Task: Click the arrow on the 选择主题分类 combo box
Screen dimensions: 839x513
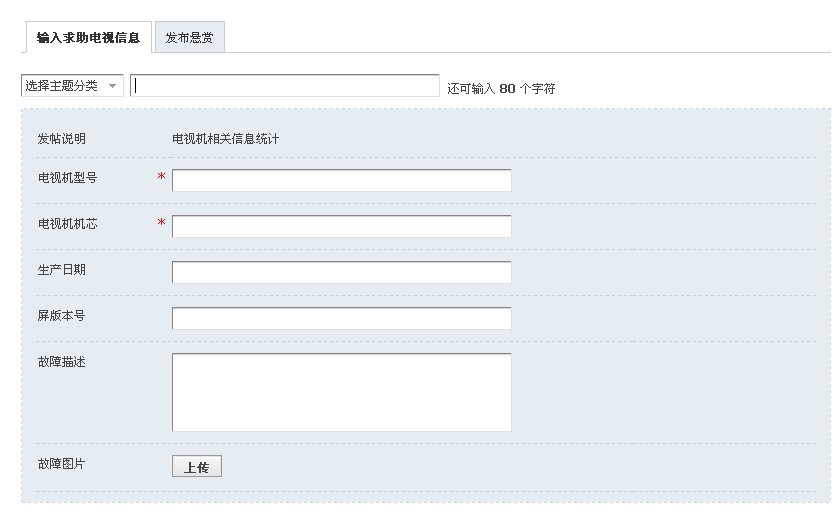Action: pyautogui.click(x=112, y=86)
